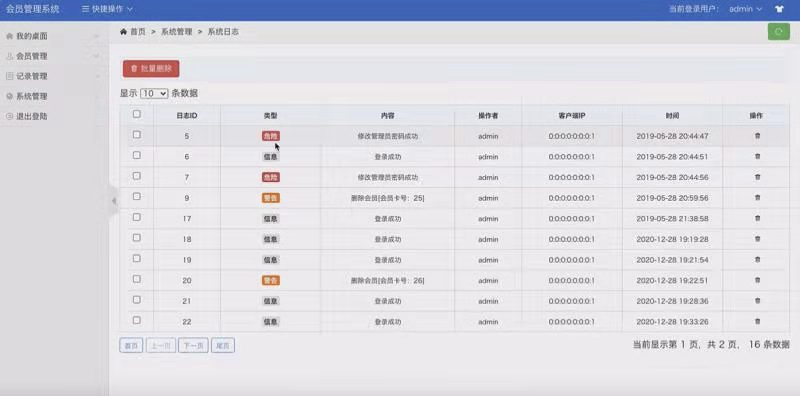Click the orange 警告 tag in row ID 20
This screenshot has height=396, width=800.
[271, 280]
